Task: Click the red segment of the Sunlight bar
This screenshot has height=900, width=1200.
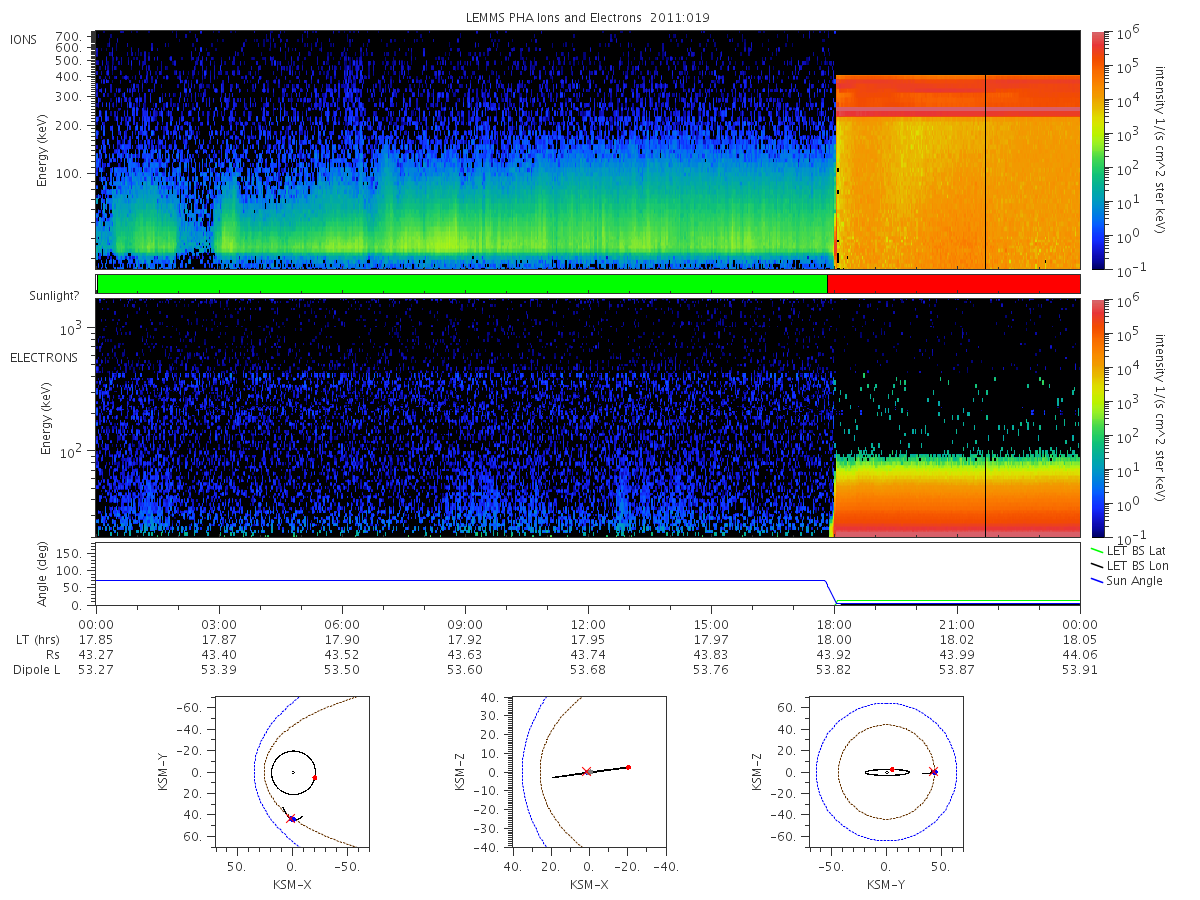Action: [x=954, y=284]
